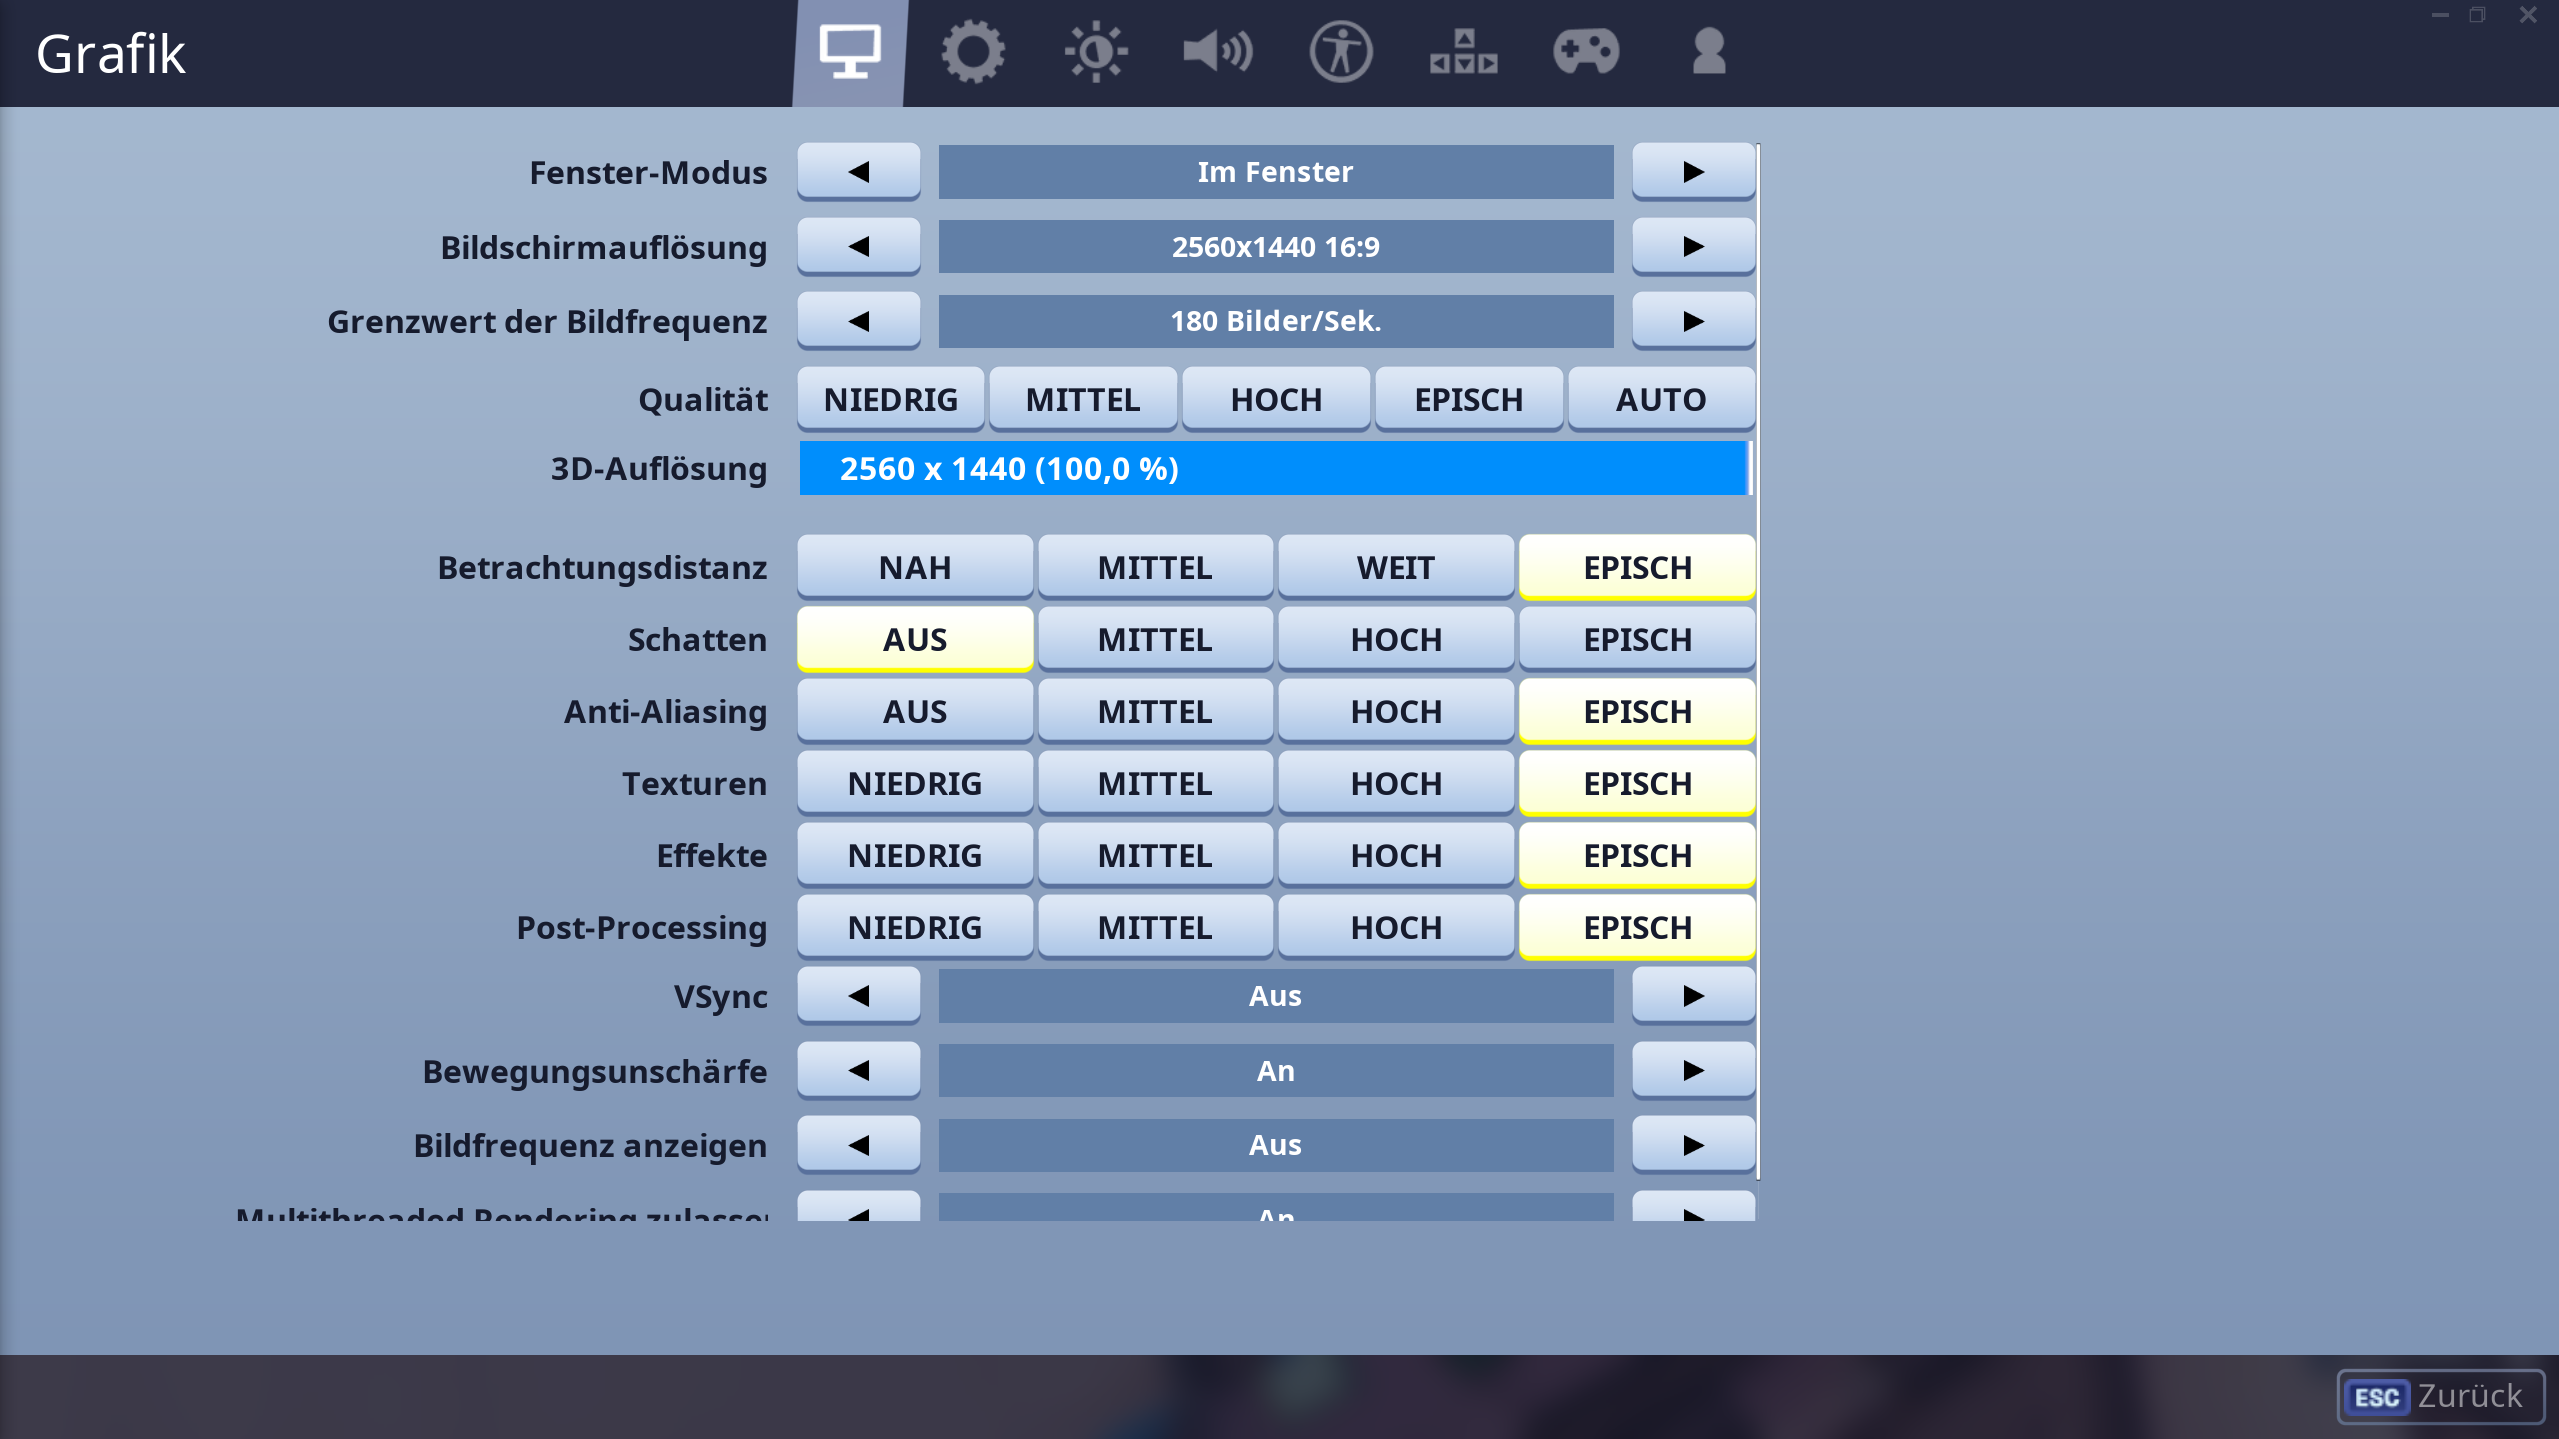Image resolution: width=2559 pixels, height=1439 pixels.
Task: Set Anti-Aliasing to AUS
Action: pos(914,712)
